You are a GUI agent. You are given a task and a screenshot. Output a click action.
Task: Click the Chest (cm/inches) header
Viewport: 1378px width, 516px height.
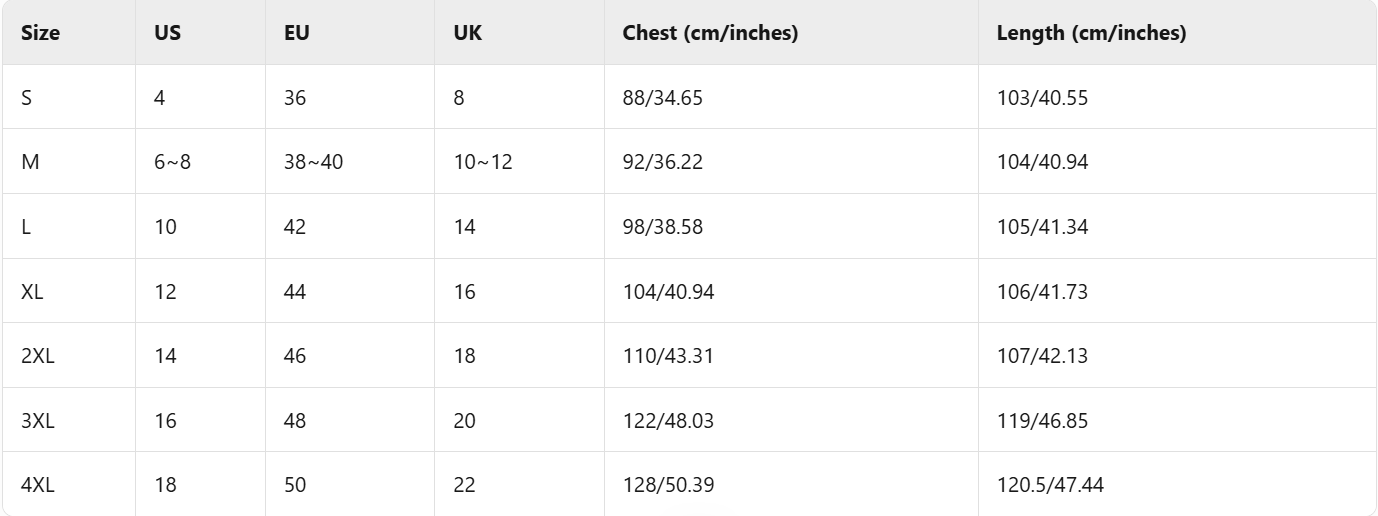710,33
